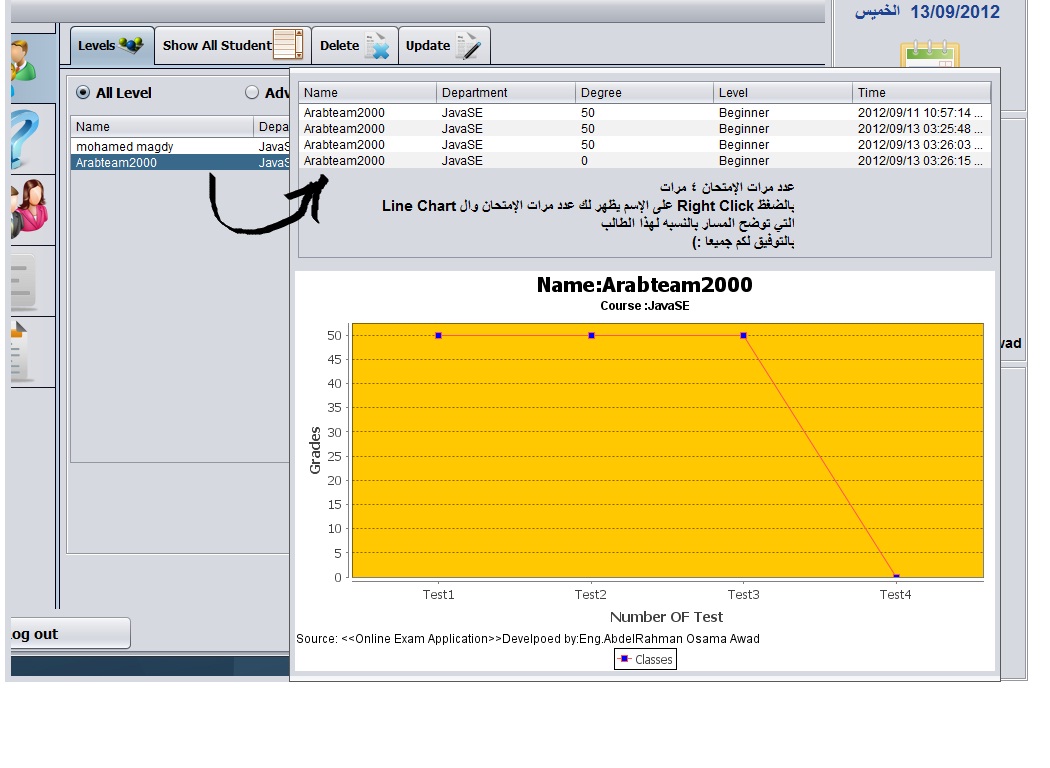The image size is (1050, 768).
Task: Click the blue question mark help icon
Action: tap(25, 139)
